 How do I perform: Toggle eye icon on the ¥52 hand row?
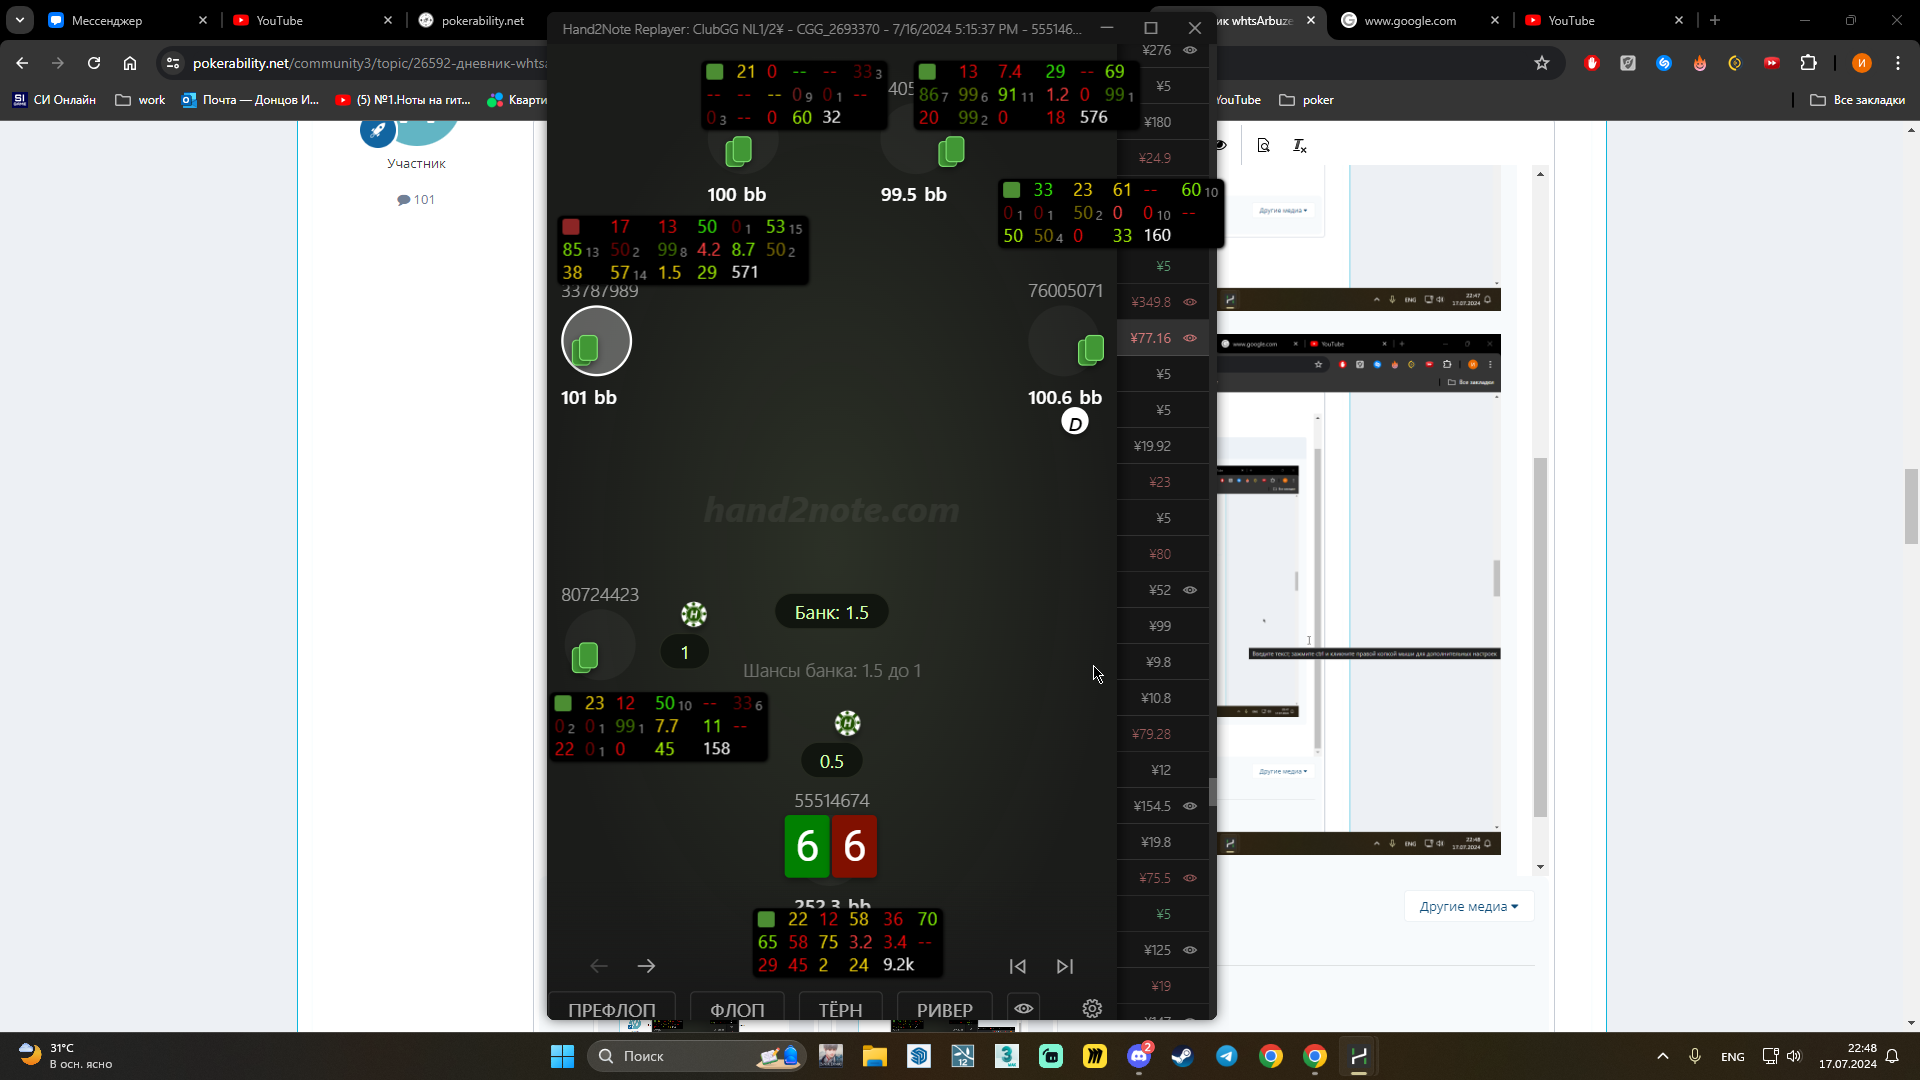pyautogui.click(x=1190, y=590)
